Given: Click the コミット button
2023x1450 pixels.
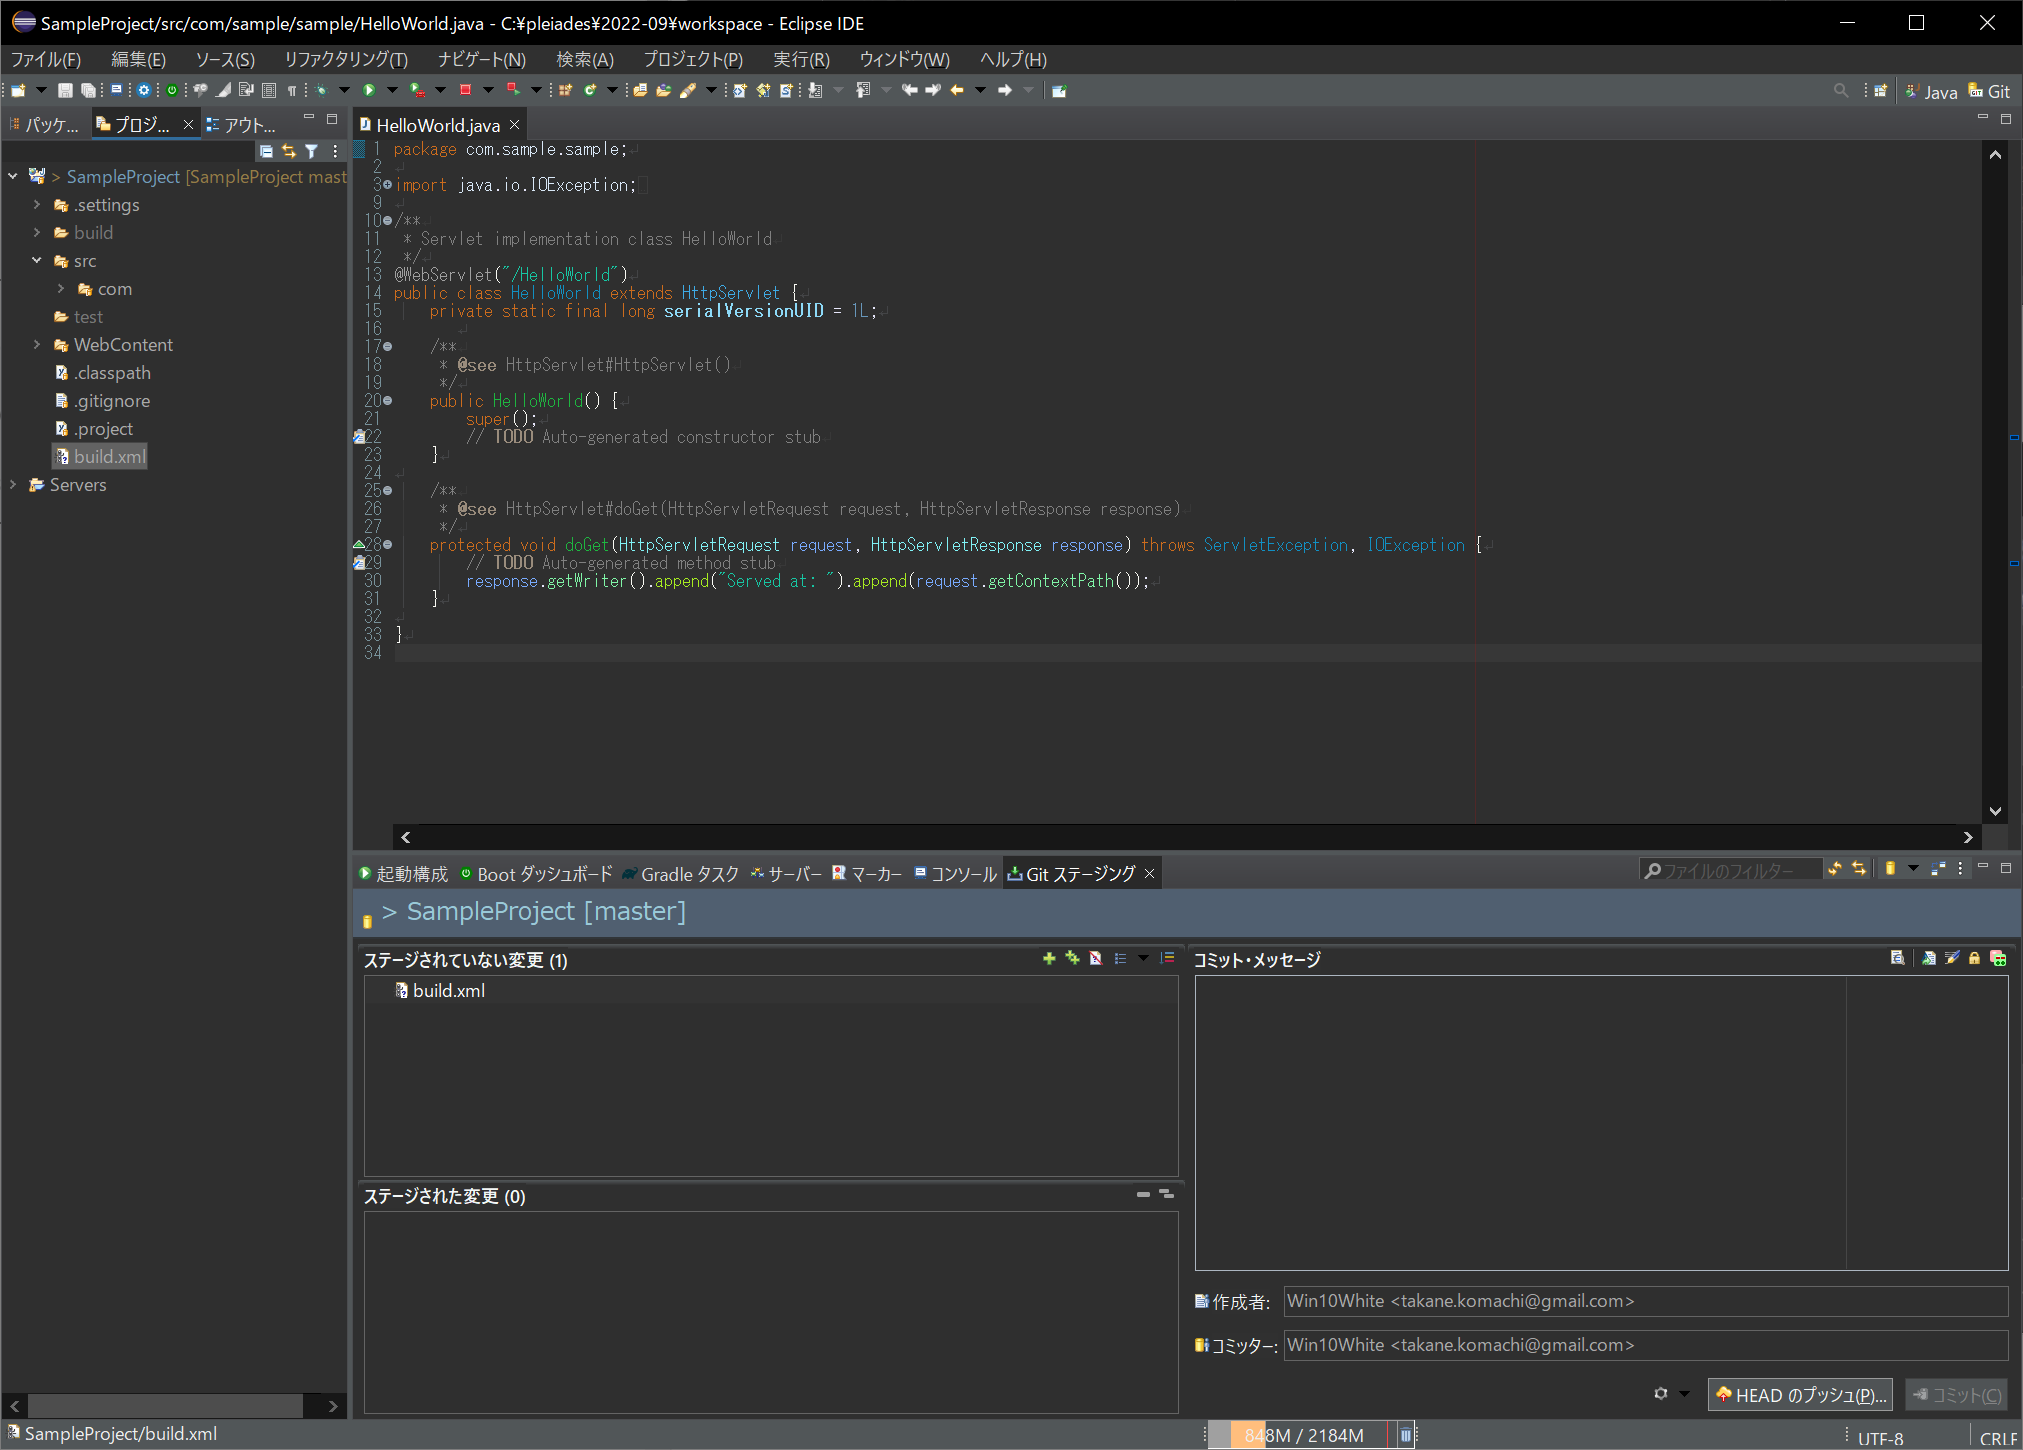Looking at the screenshot, I should [1955, 1394].
